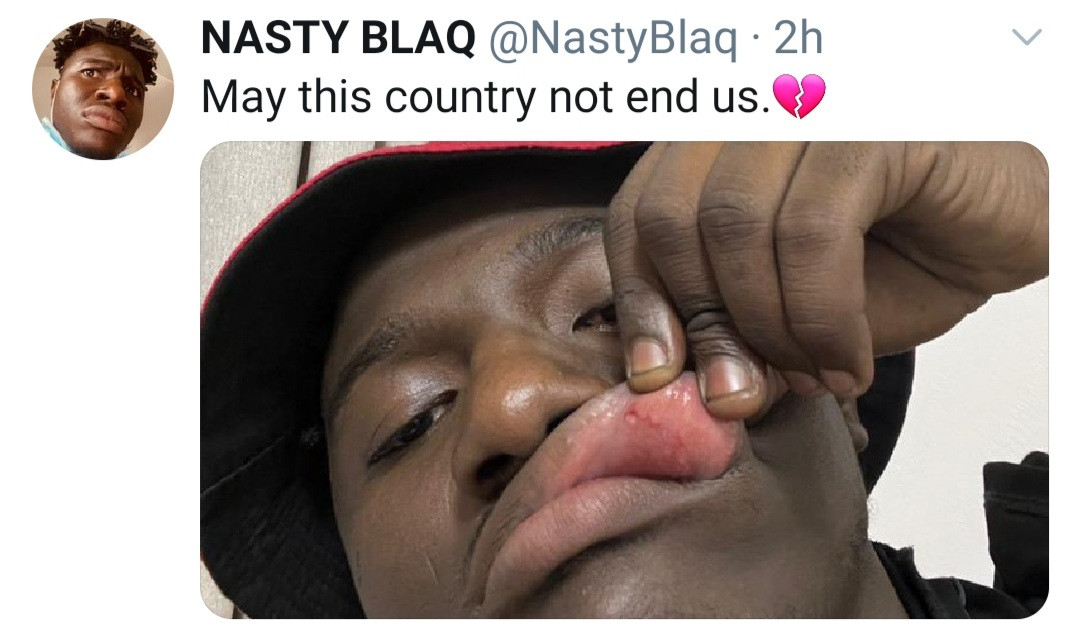Click the word "end" in the tweet text
The width and height of the screenshot is (1080, 633).
tap(663, 97)
